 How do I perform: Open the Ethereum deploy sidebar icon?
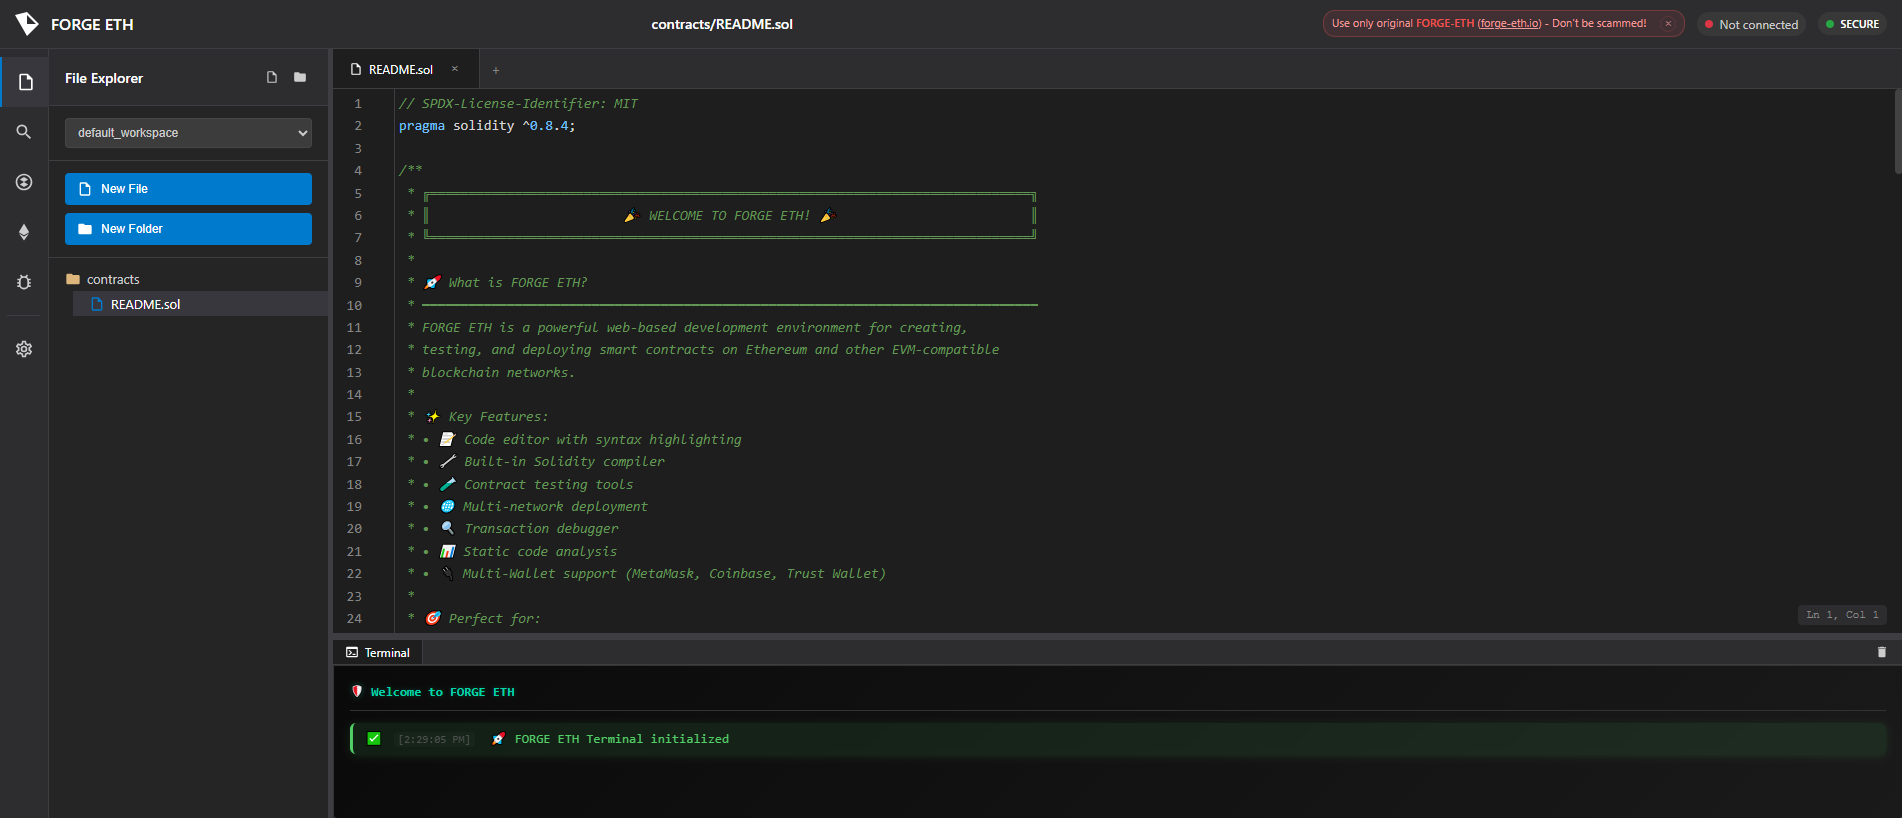[24, 232]
